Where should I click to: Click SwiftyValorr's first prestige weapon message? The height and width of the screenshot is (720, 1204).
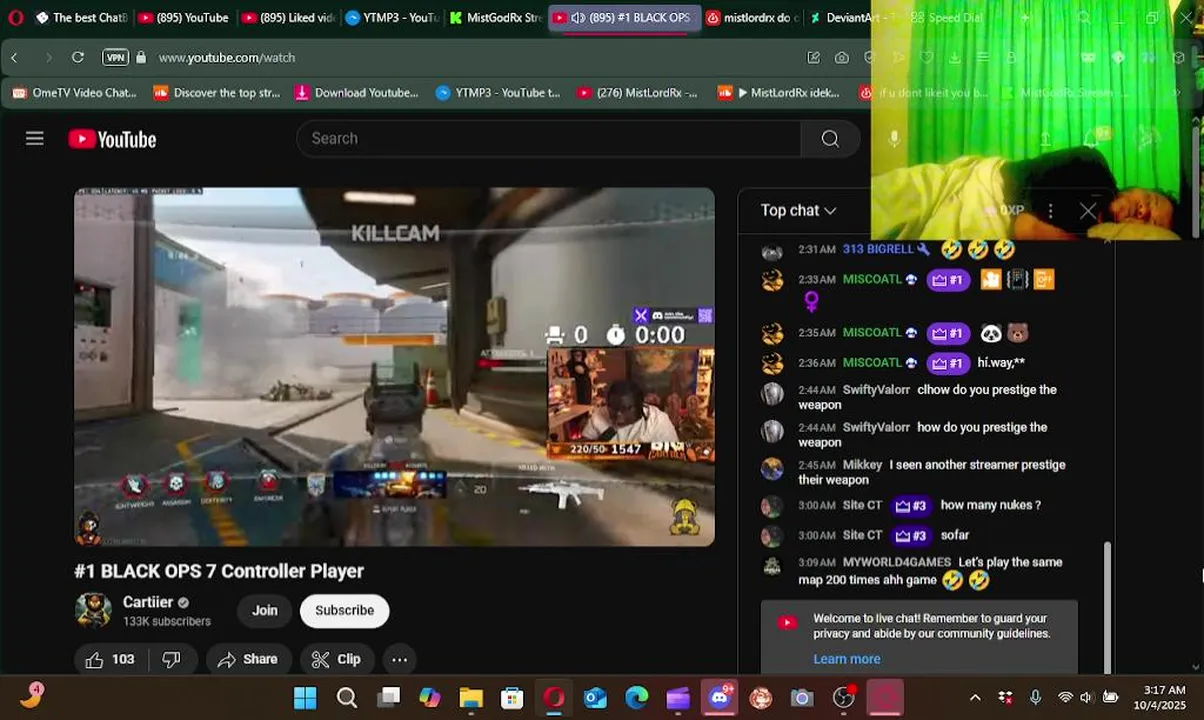click(x=927, y=397)
